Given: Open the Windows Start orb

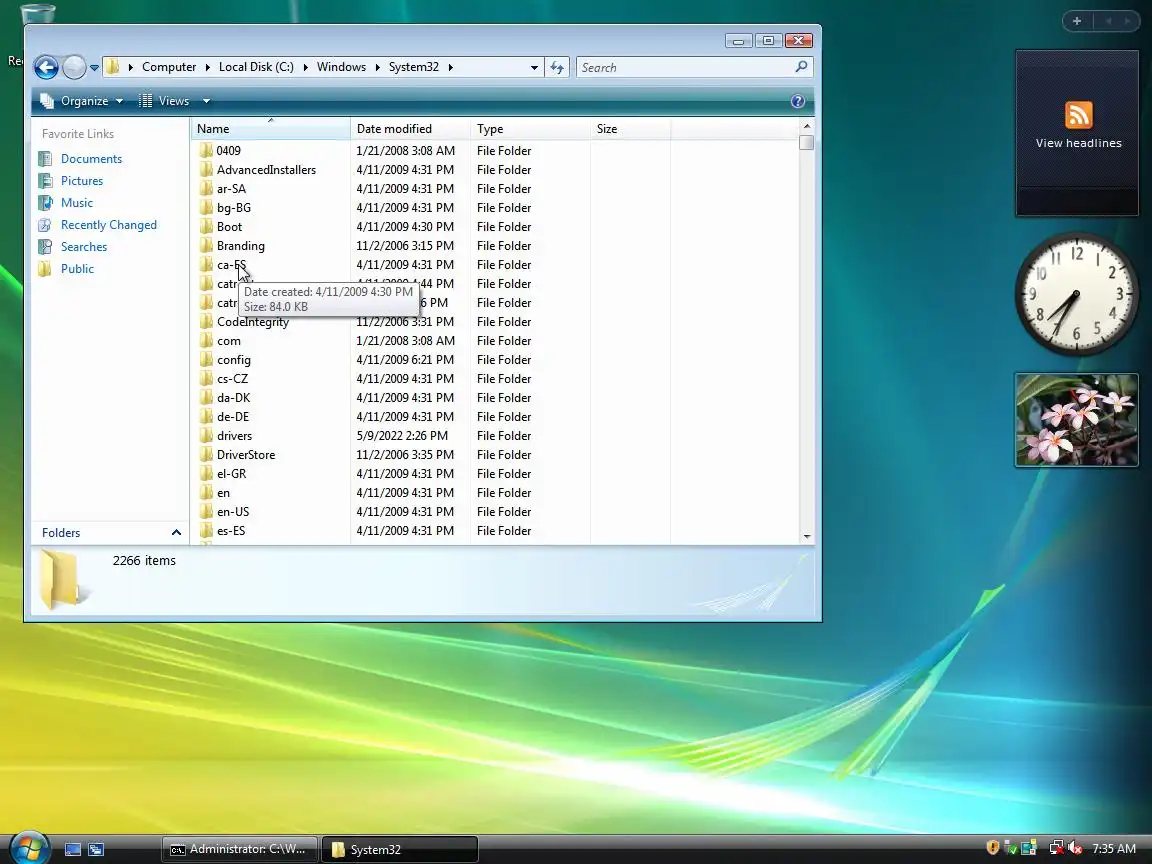Looking at the screenshot, I should click(28, 849).
